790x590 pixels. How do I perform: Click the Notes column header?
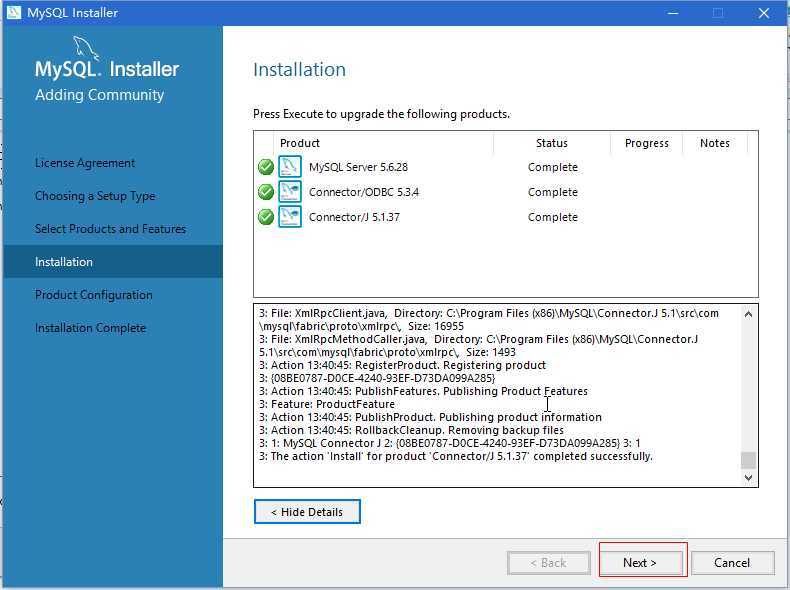pyautogui.click(x=714, y=143)
